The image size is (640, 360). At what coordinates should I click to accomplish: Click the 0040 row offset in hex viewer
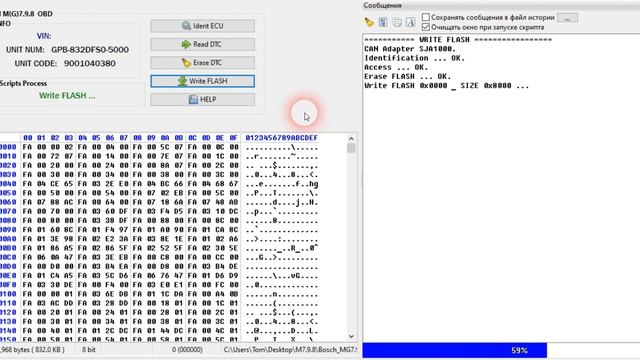pyautogui.click(x=8, y=184)
